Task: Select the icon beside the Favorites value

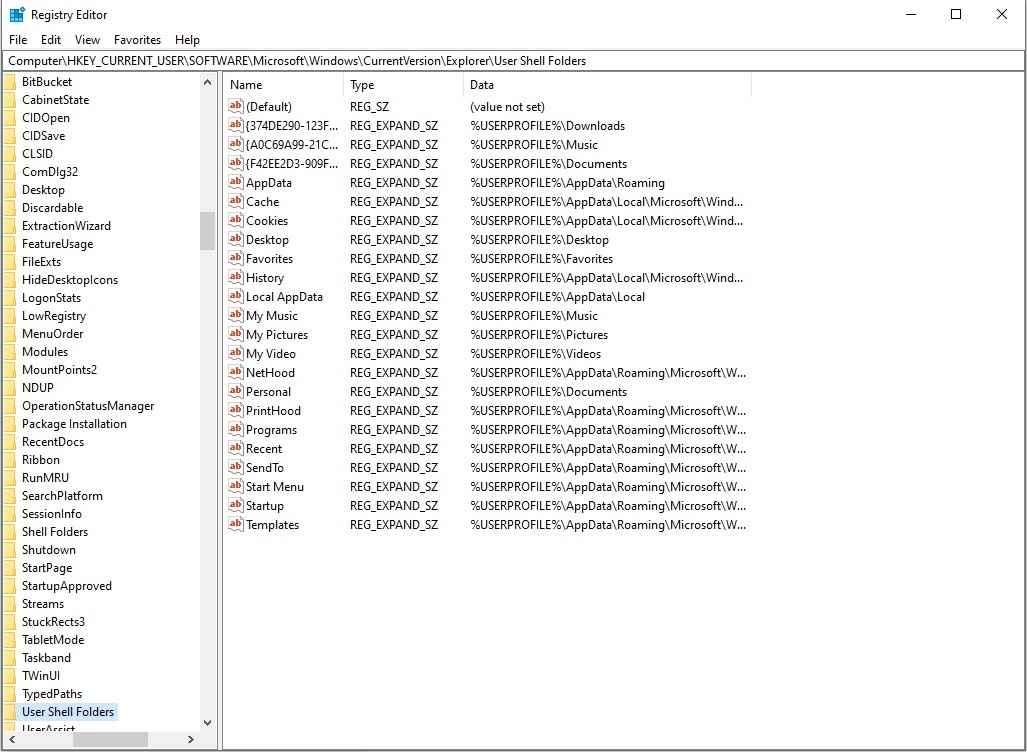Action: 236,258
